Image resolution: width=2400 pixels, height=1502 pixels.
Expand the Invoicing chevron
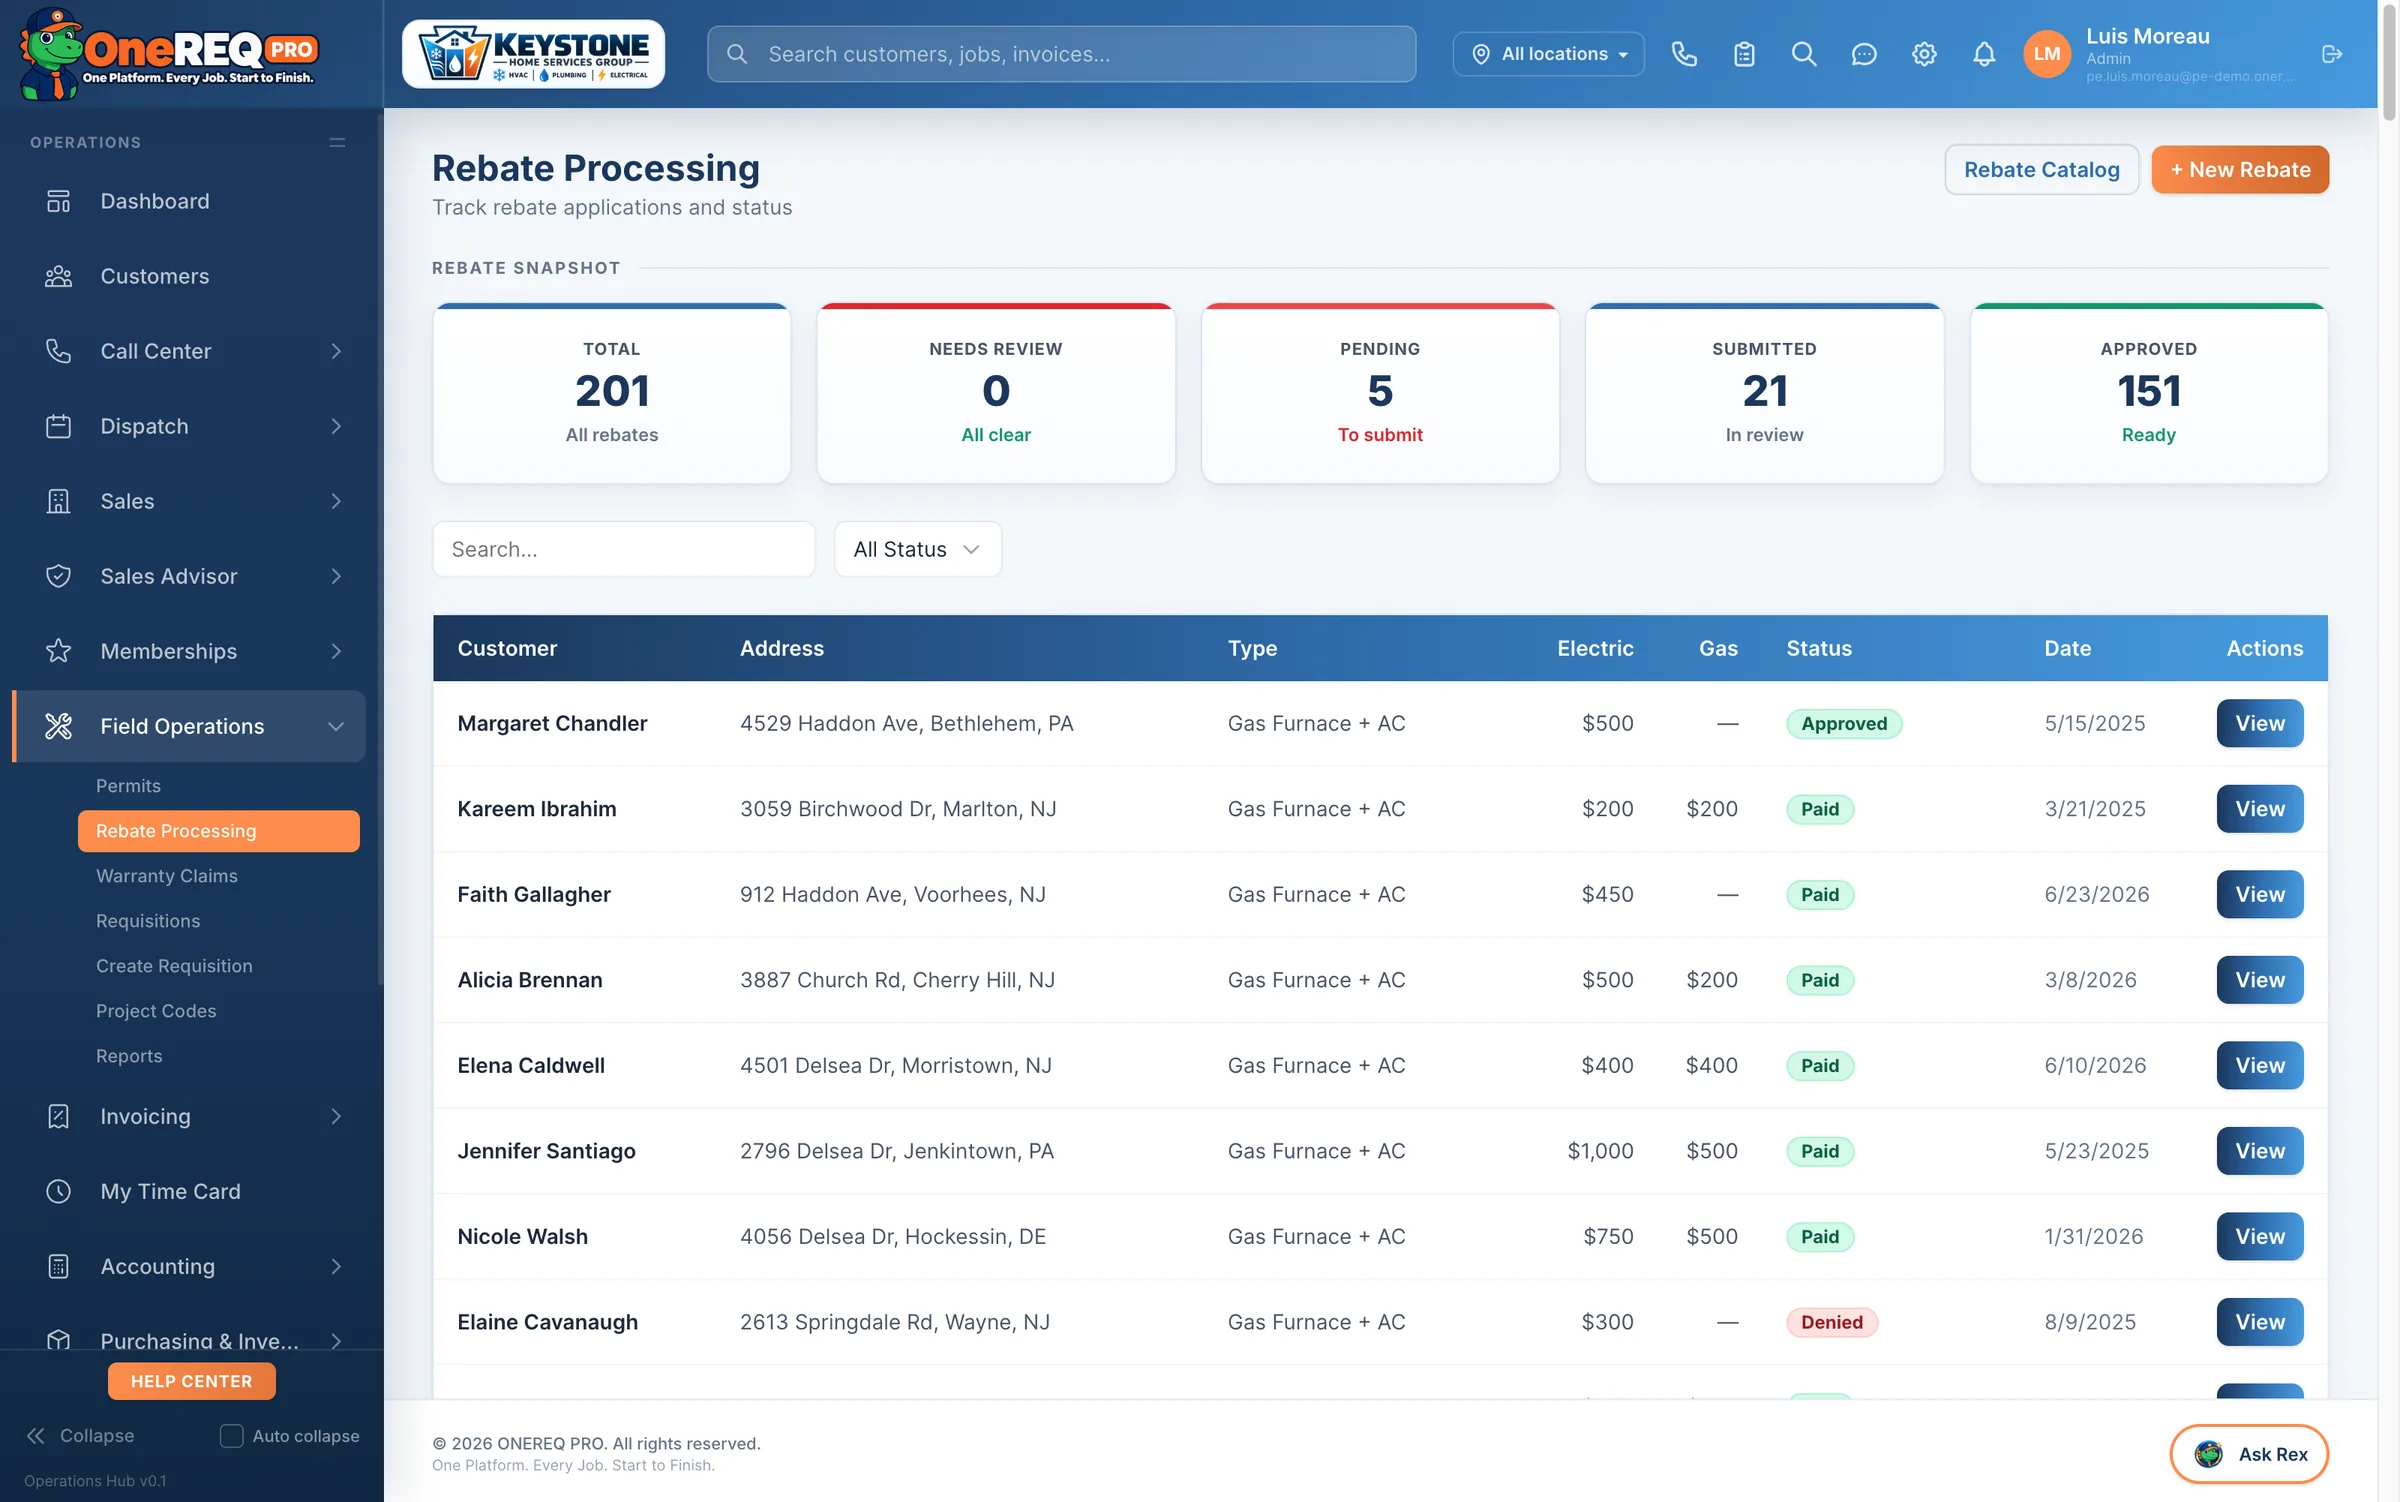(336, 1116)
